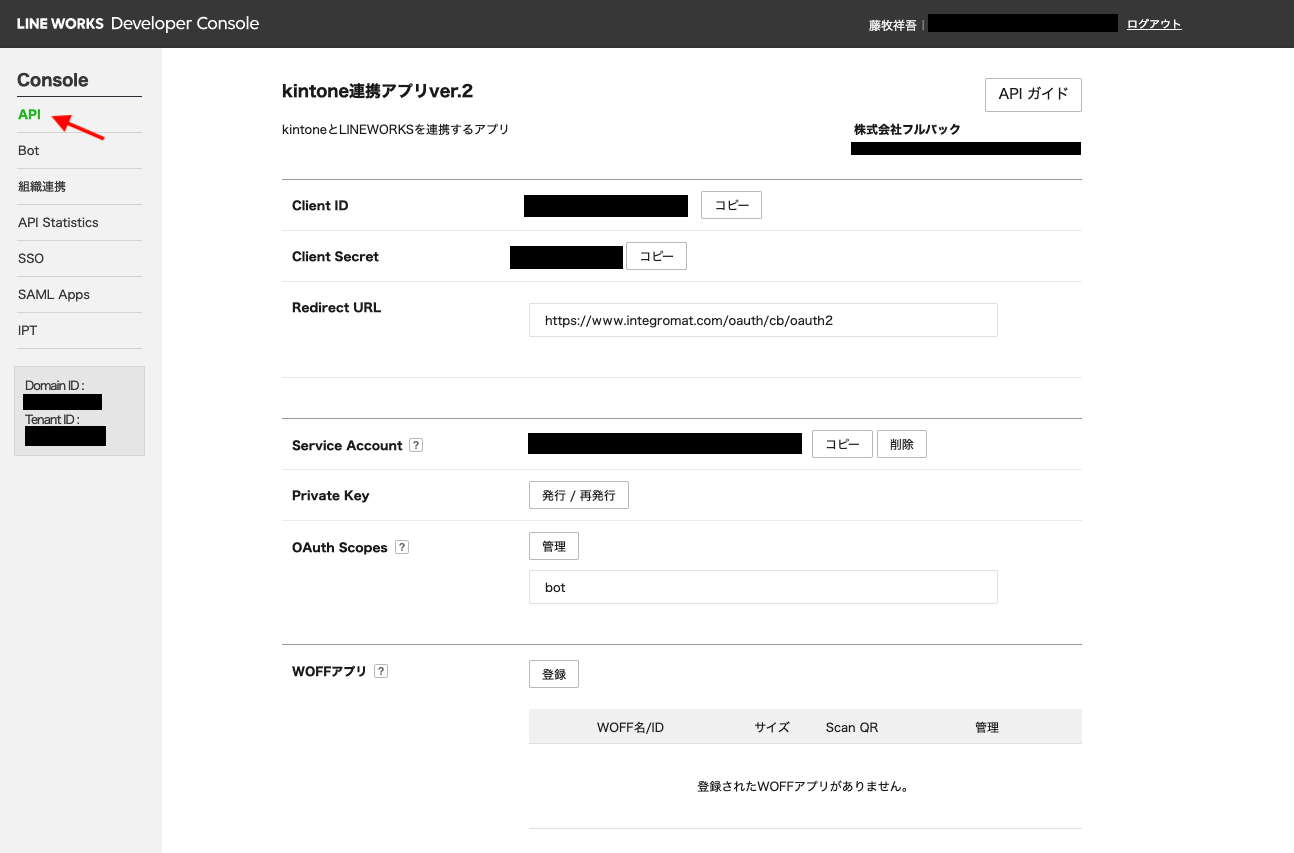Click the ログアウト link

(1154, 25)
